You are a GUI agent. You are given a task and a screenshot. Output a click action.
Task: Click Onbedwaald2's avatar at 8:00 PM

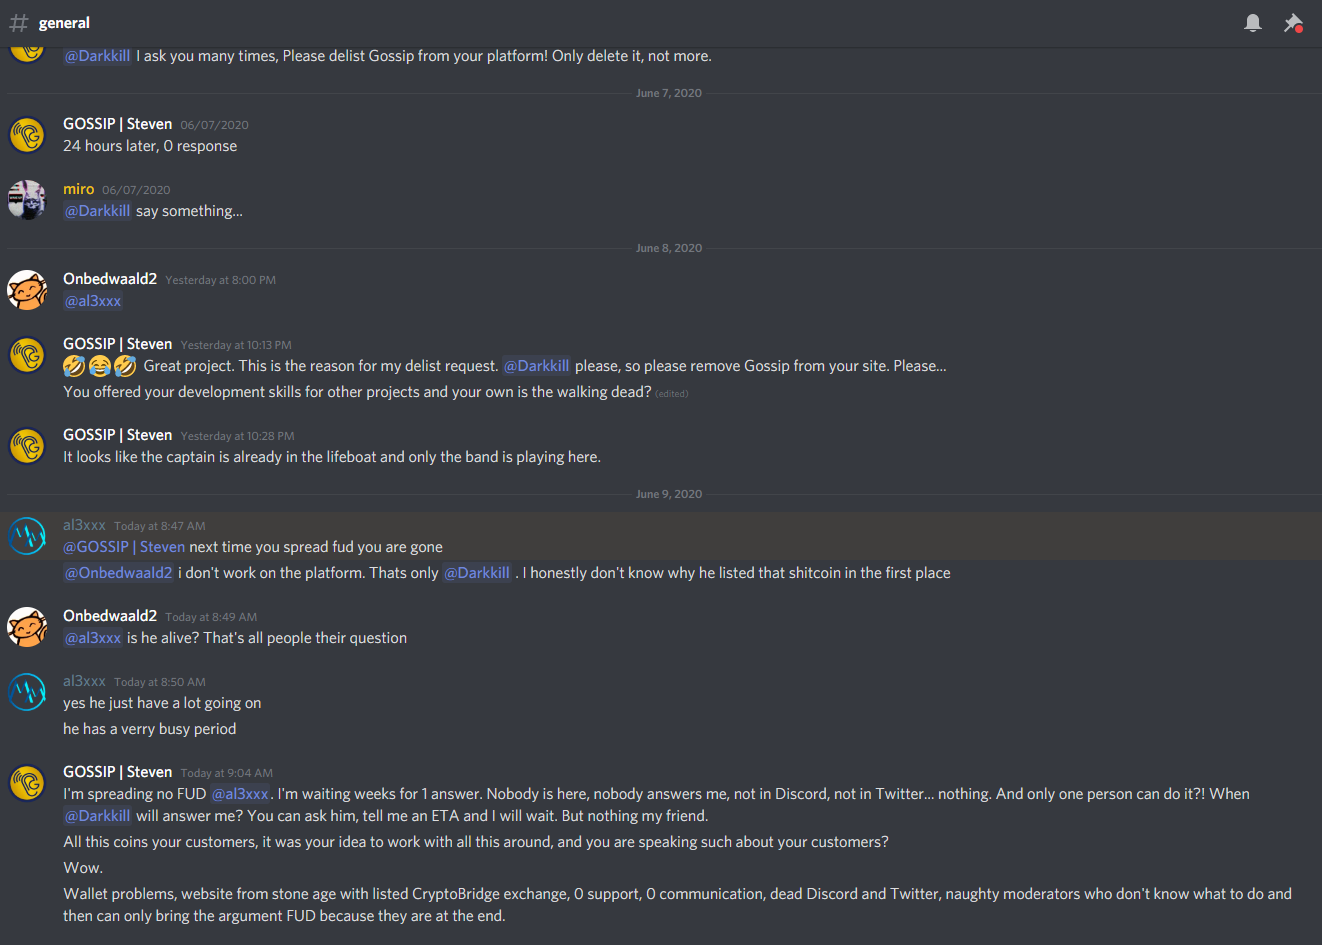[x=27, y=290]
